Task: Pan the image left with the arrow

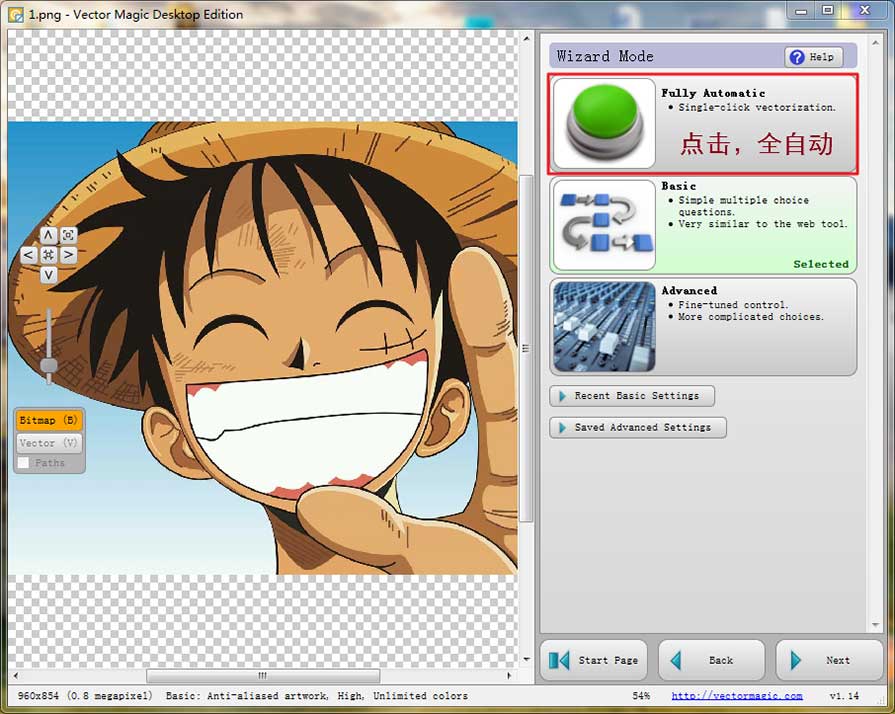Action: (x=28, y=255)
